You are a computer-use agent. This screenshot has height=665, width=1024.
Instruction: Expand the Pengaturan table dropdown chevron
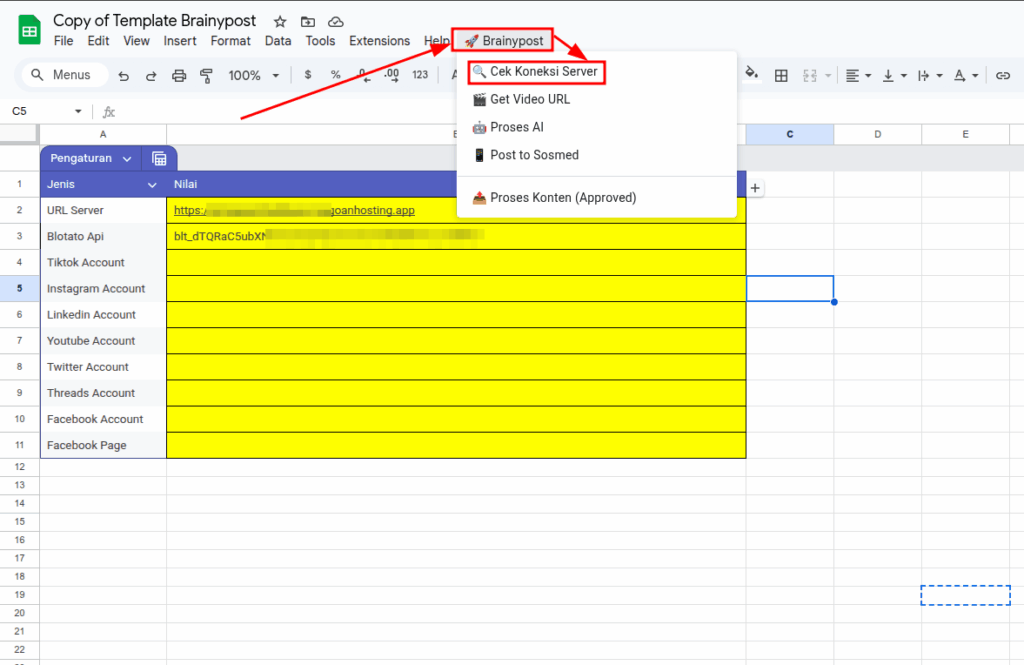(127, 159)
